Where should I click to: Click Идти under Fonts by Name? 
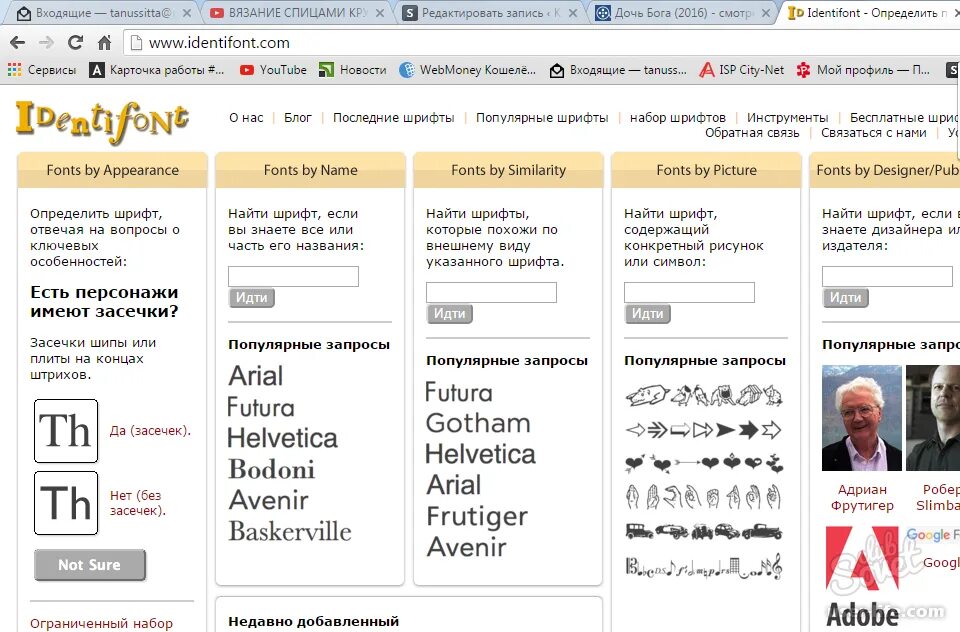coord(252,298)
